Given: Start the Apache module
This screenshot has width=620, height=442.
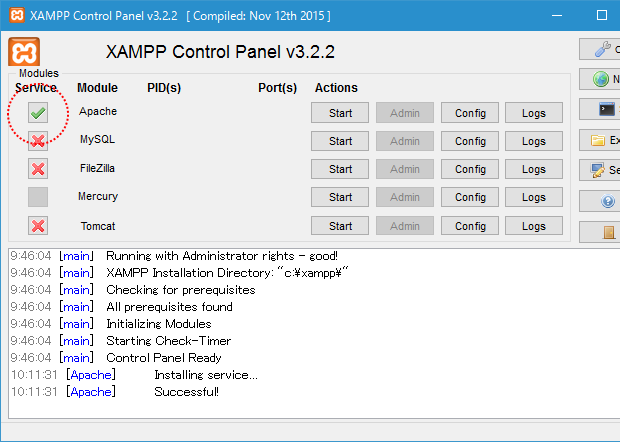Looking at the screenshot, I should (340, 113).
